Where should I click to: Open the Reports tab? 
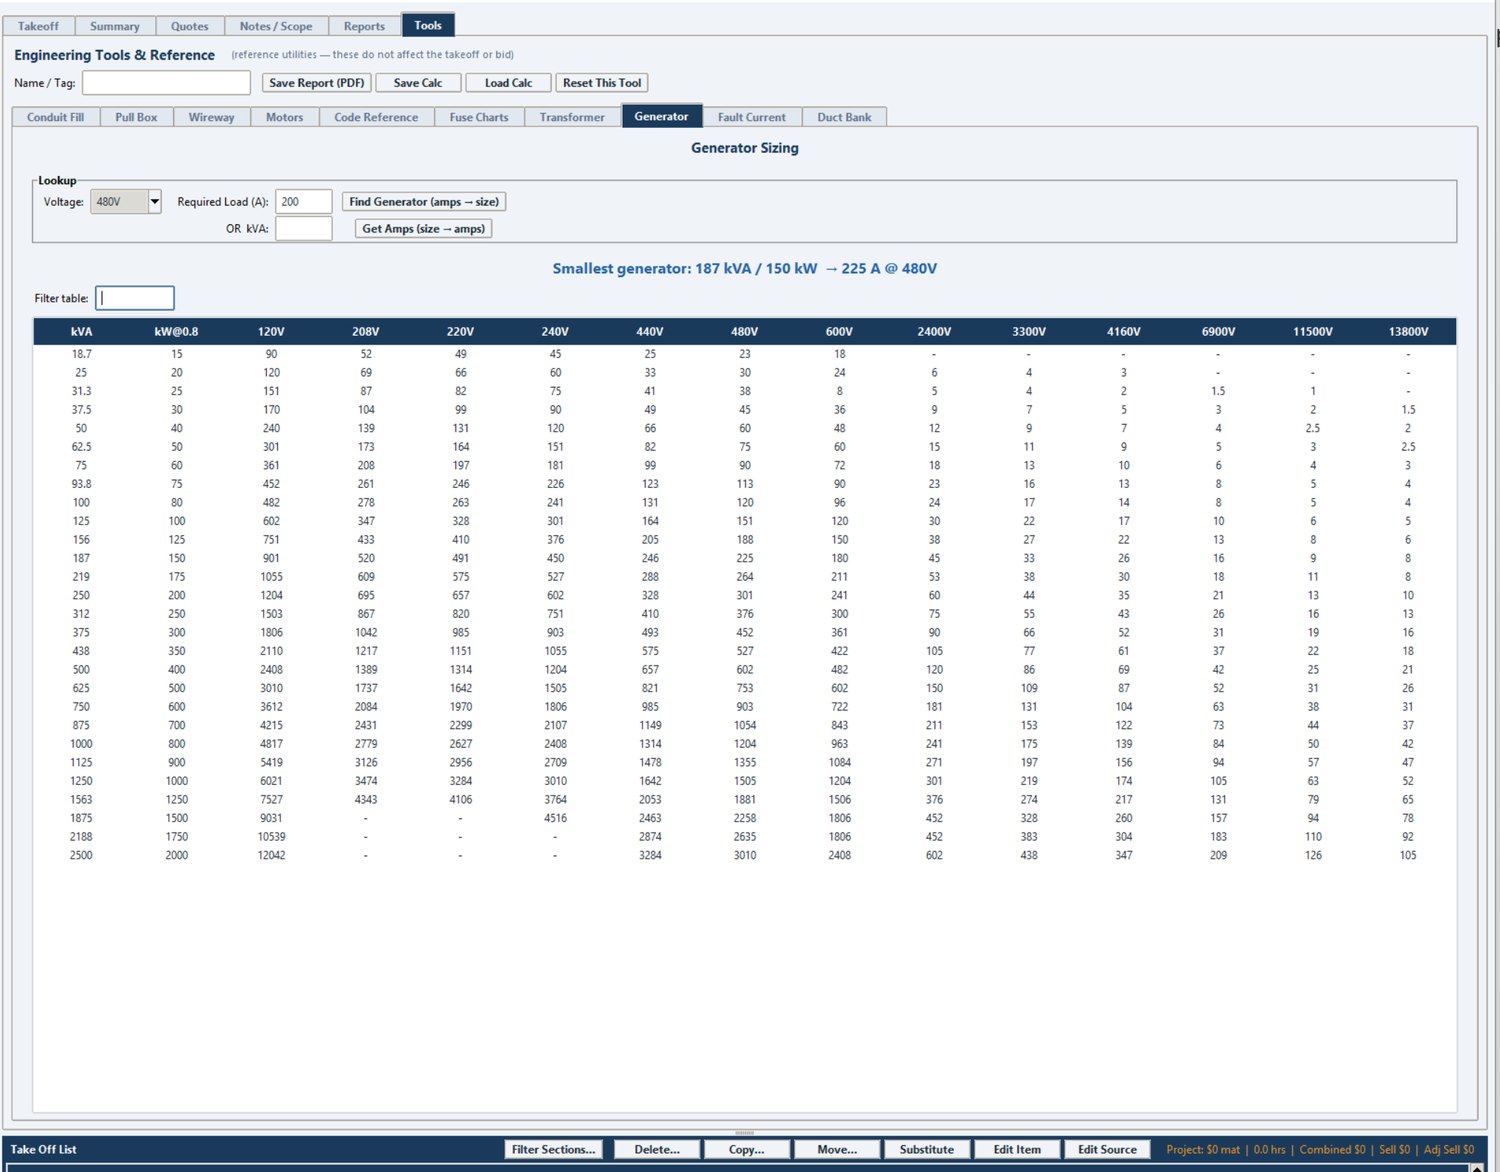point(364,26)
